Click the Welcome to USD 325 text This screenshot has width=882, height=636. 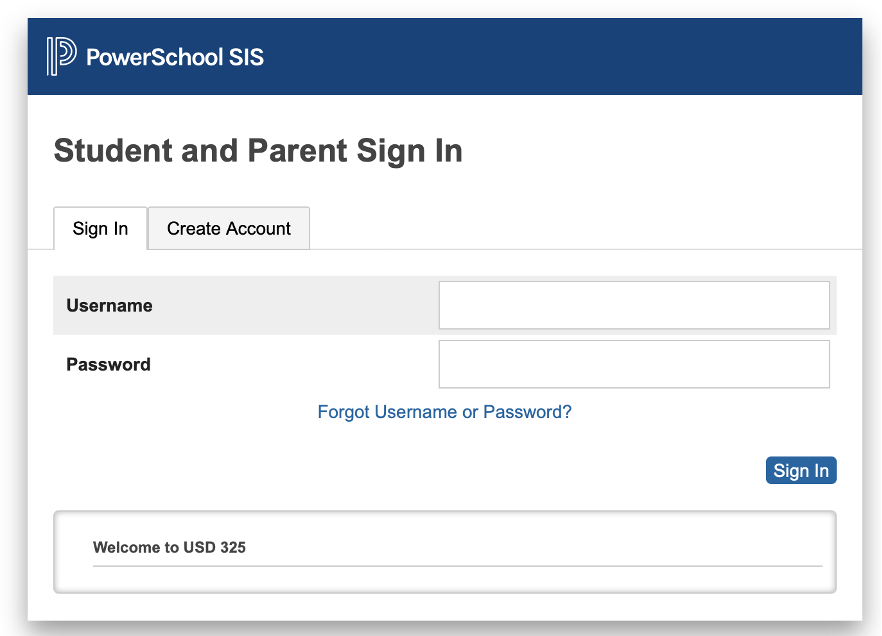click(169, 547)
